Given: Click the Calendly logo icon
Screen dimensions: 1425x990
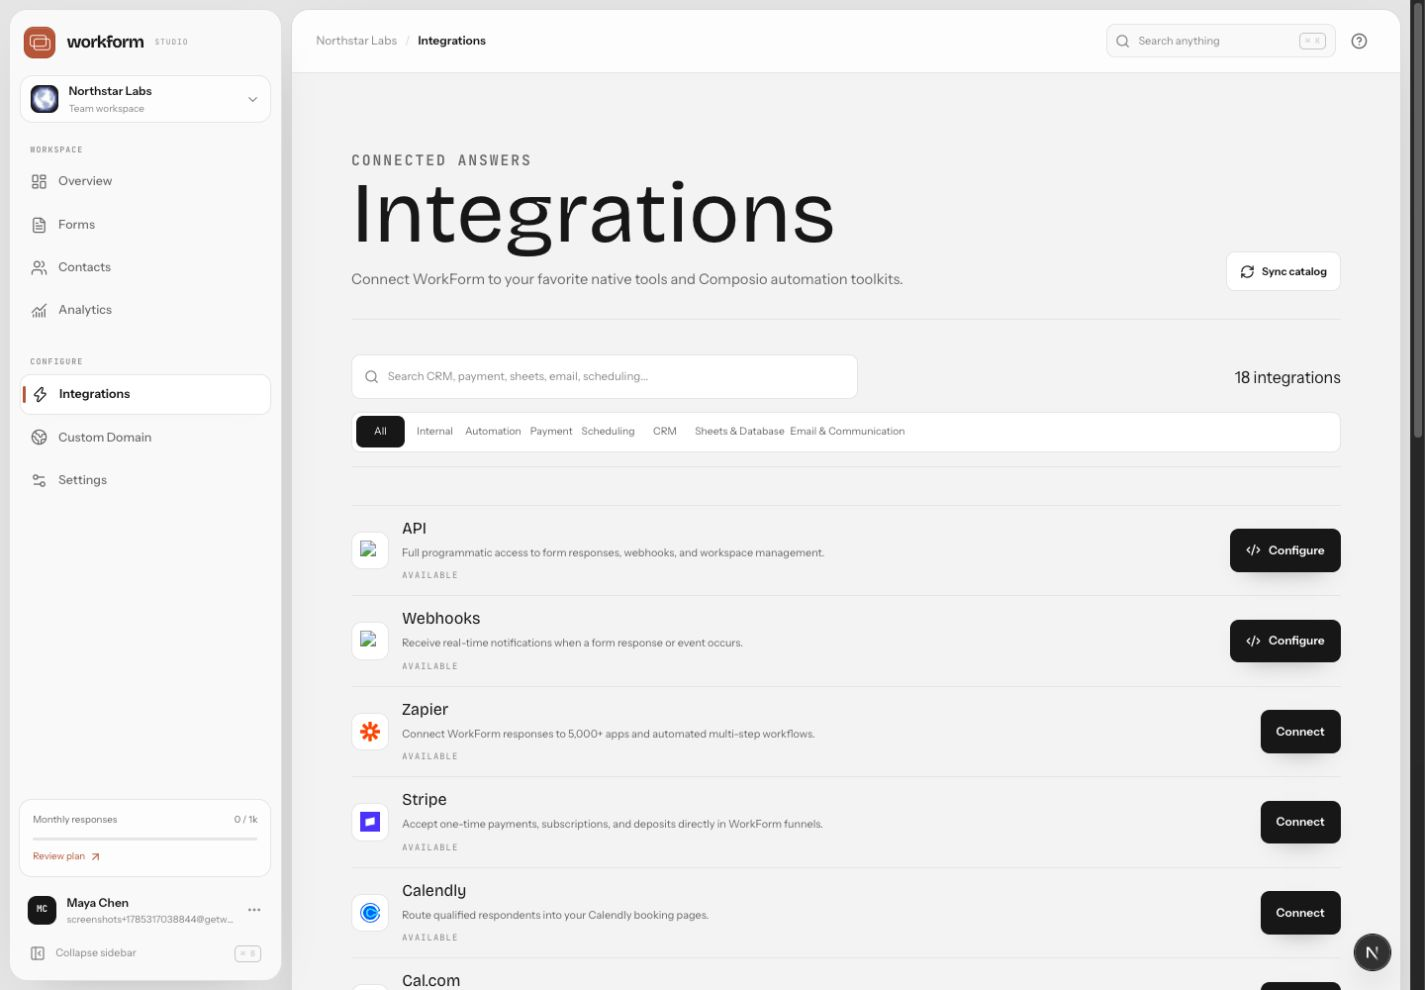Looking at the screenshot, I should (370, 913).
